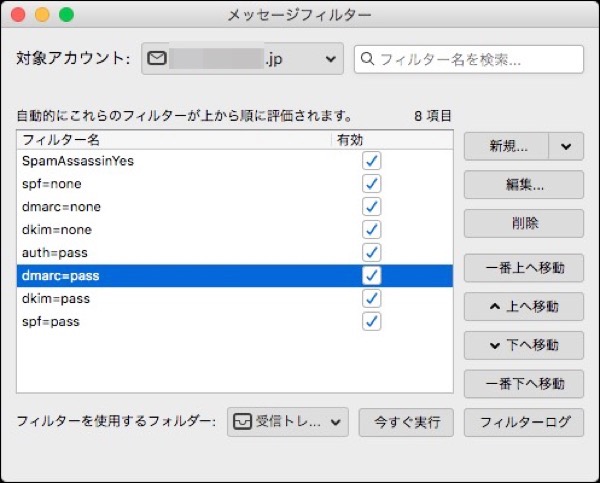Uncheck the spf=none filter checkbox
Viewport: 600px width, 483px height.
(x=372, y=184)
